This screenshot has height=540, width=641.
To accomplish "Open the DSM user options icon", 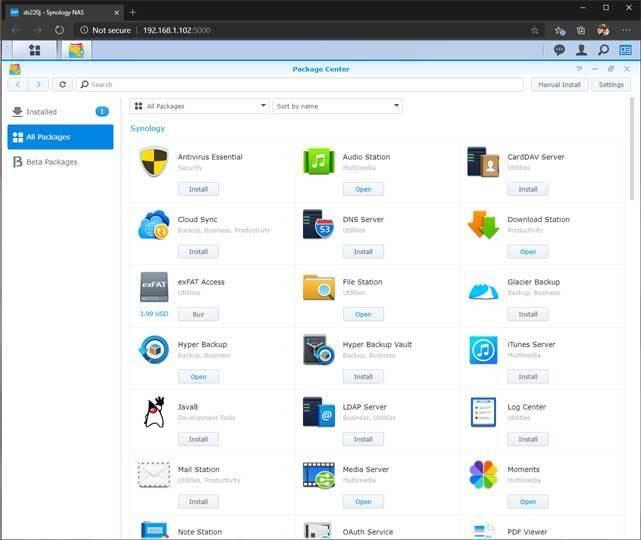I will point(581,50).
